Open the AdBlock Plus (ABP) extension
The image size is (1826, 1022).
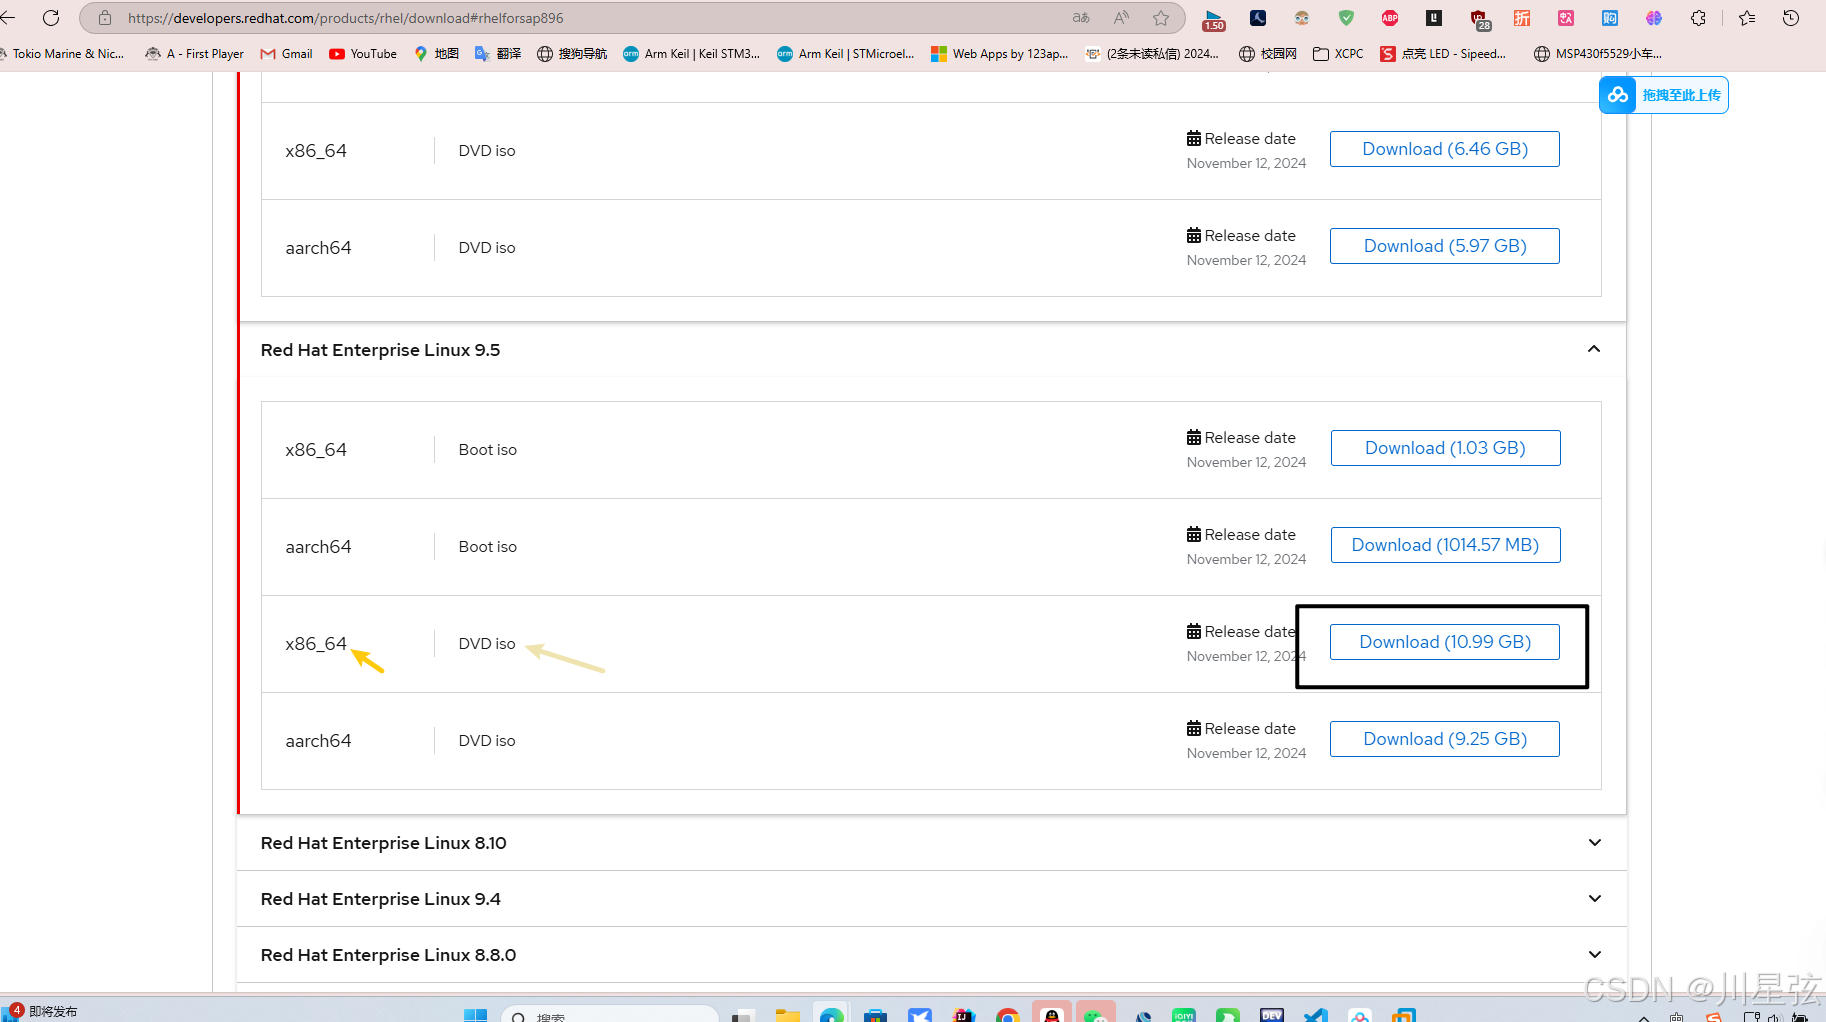click(x=1390, y=18)
